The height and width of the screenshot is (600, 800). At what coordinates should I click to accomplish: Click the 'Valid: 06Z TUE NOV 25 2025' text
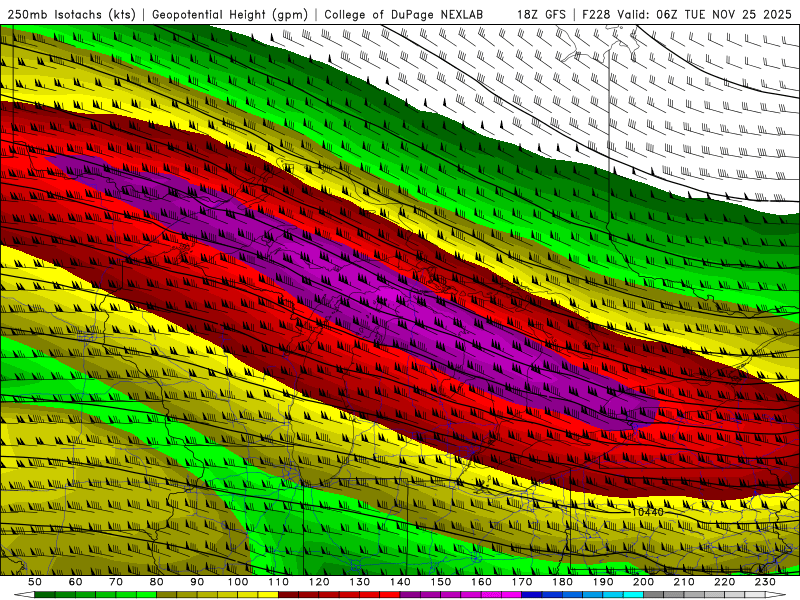[706, 14]
